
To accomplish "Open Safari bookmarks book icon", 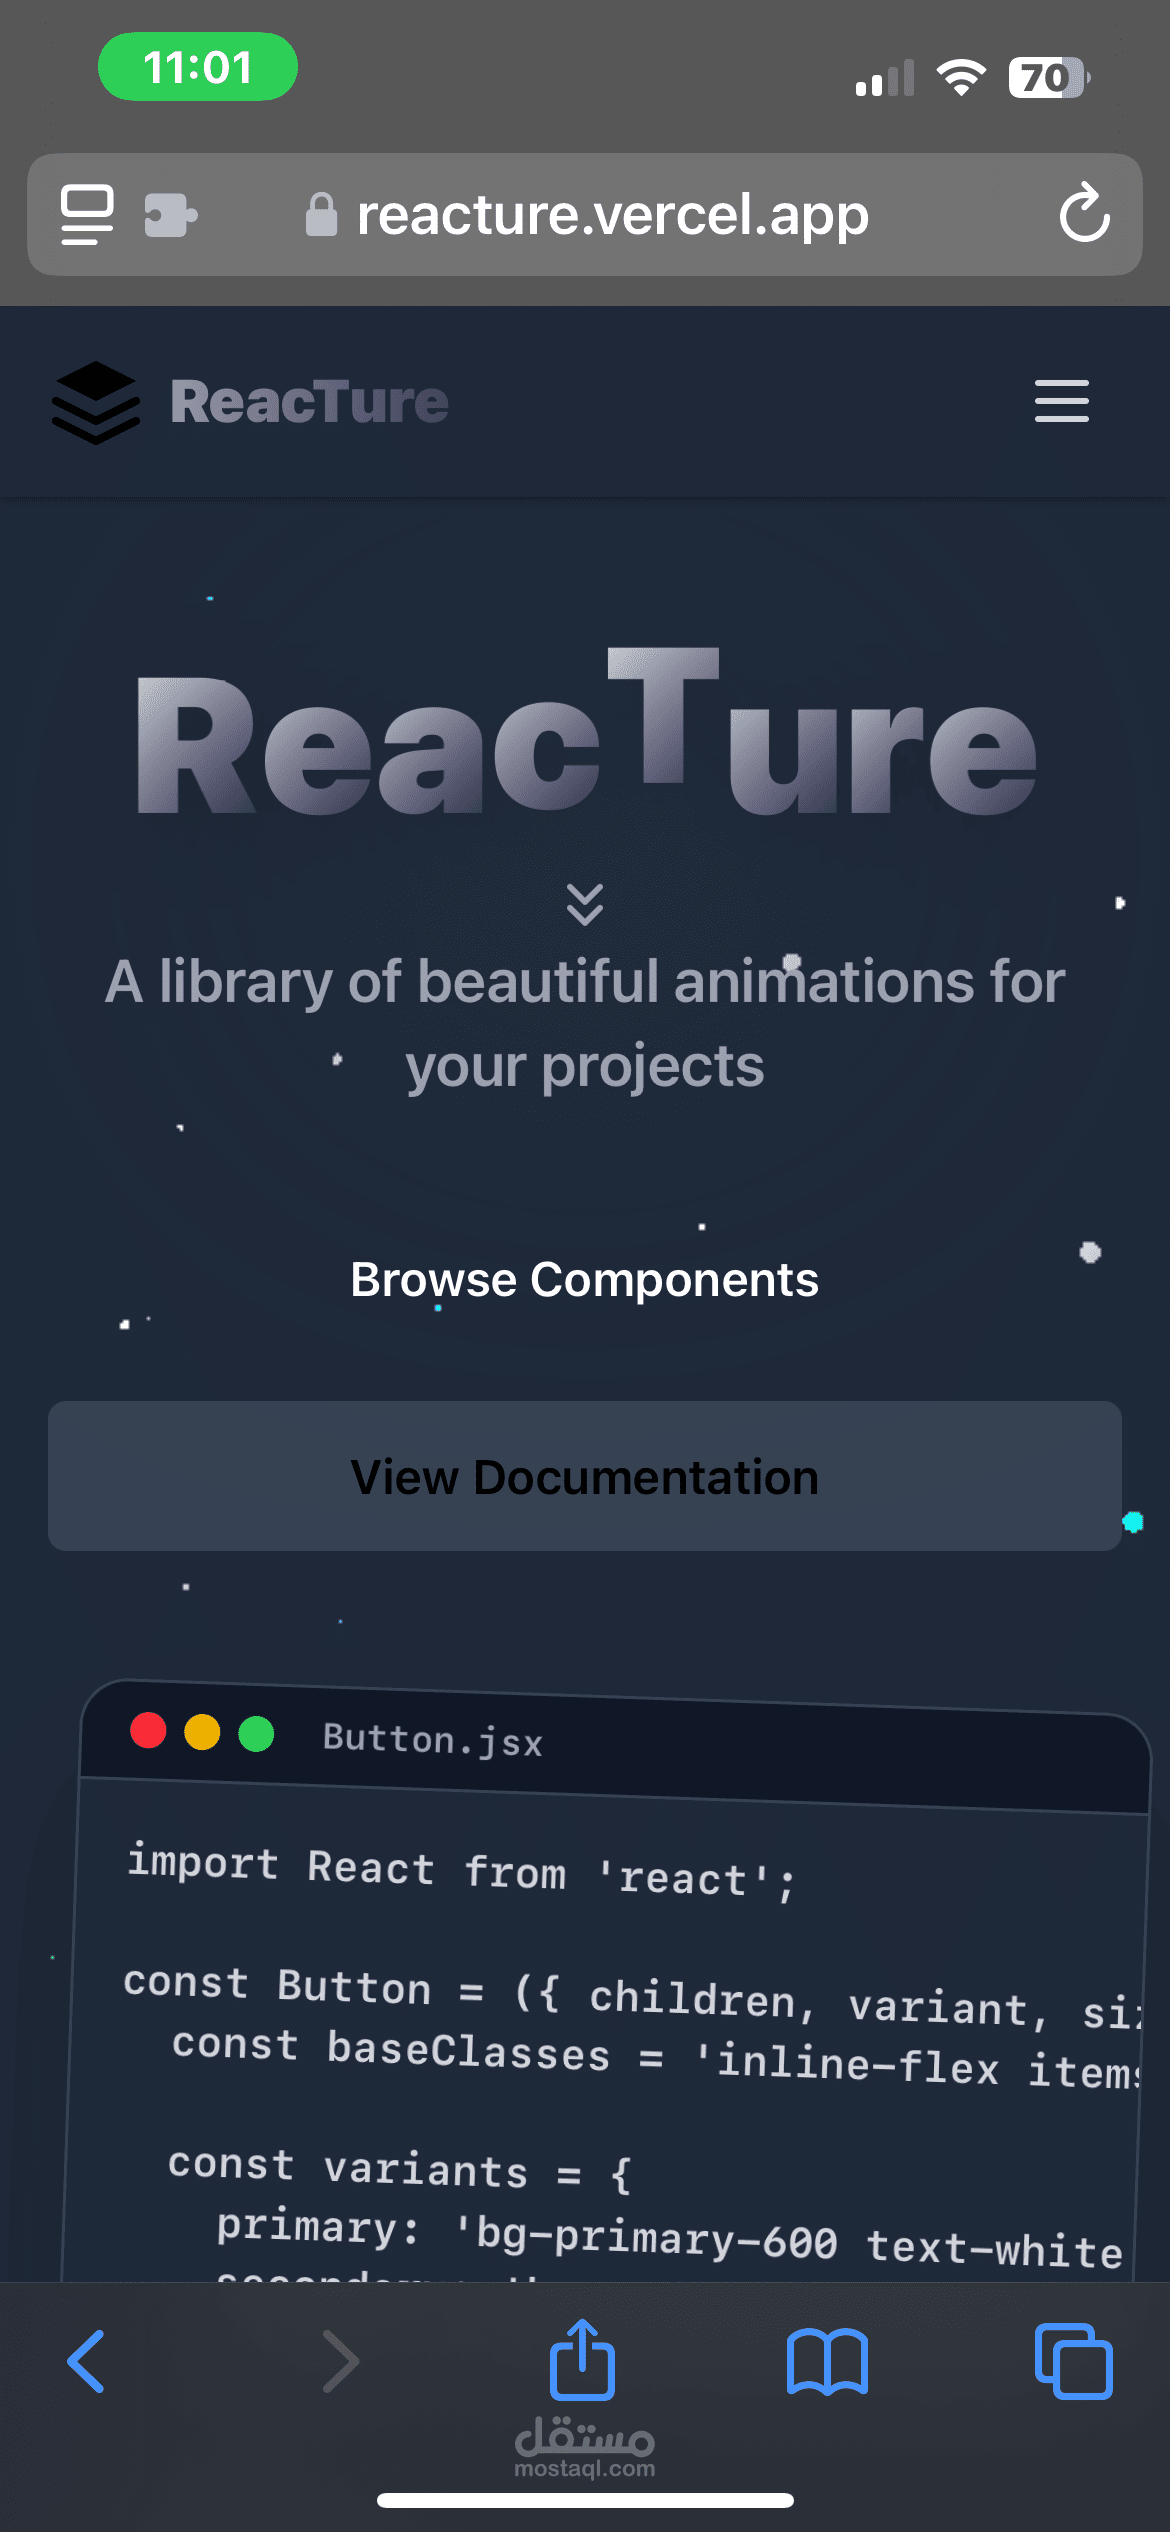I will (x=828, y=2361).
